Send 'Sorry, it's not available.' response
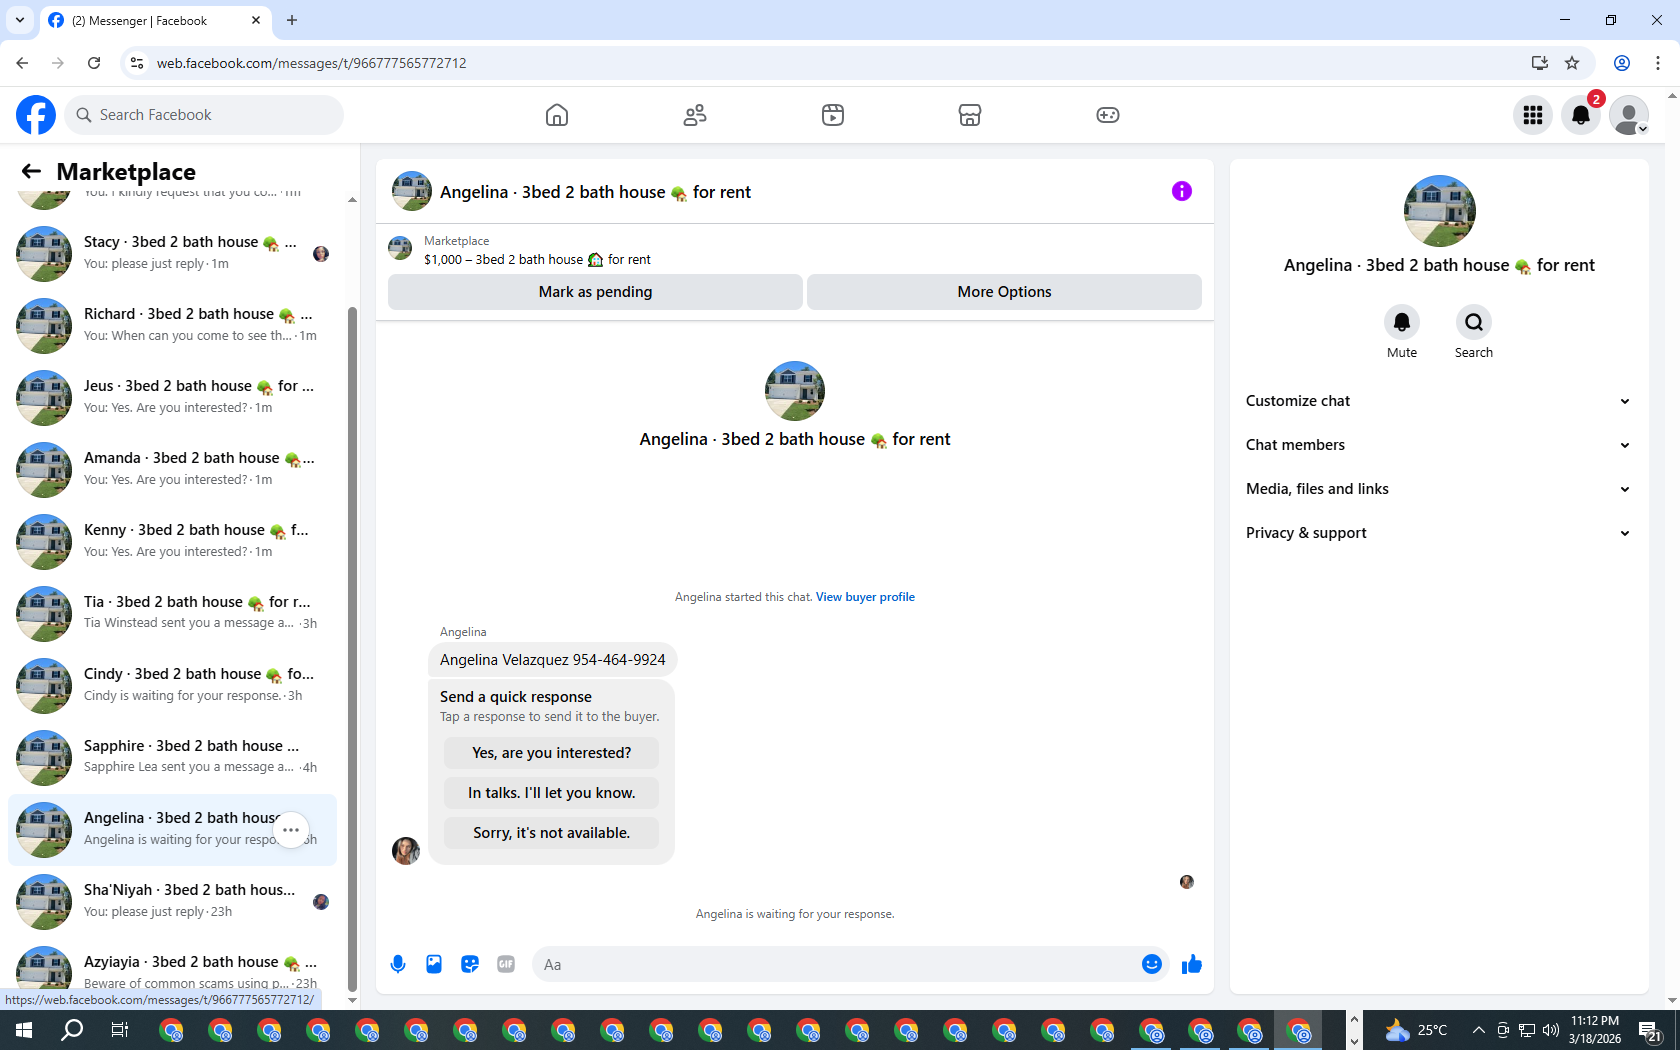The image size is (1680, 1050). pos(551,833)
